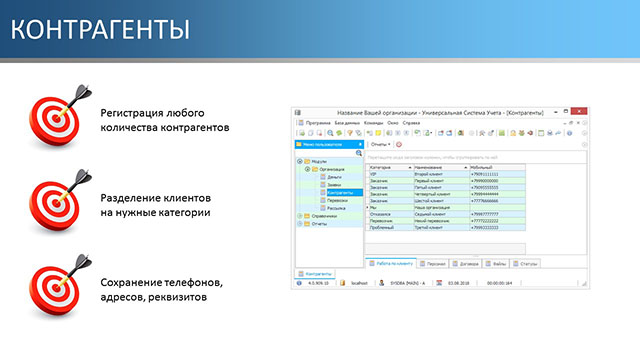Click the user icon beside SYSDBA in the status bar

coord(382,283)
